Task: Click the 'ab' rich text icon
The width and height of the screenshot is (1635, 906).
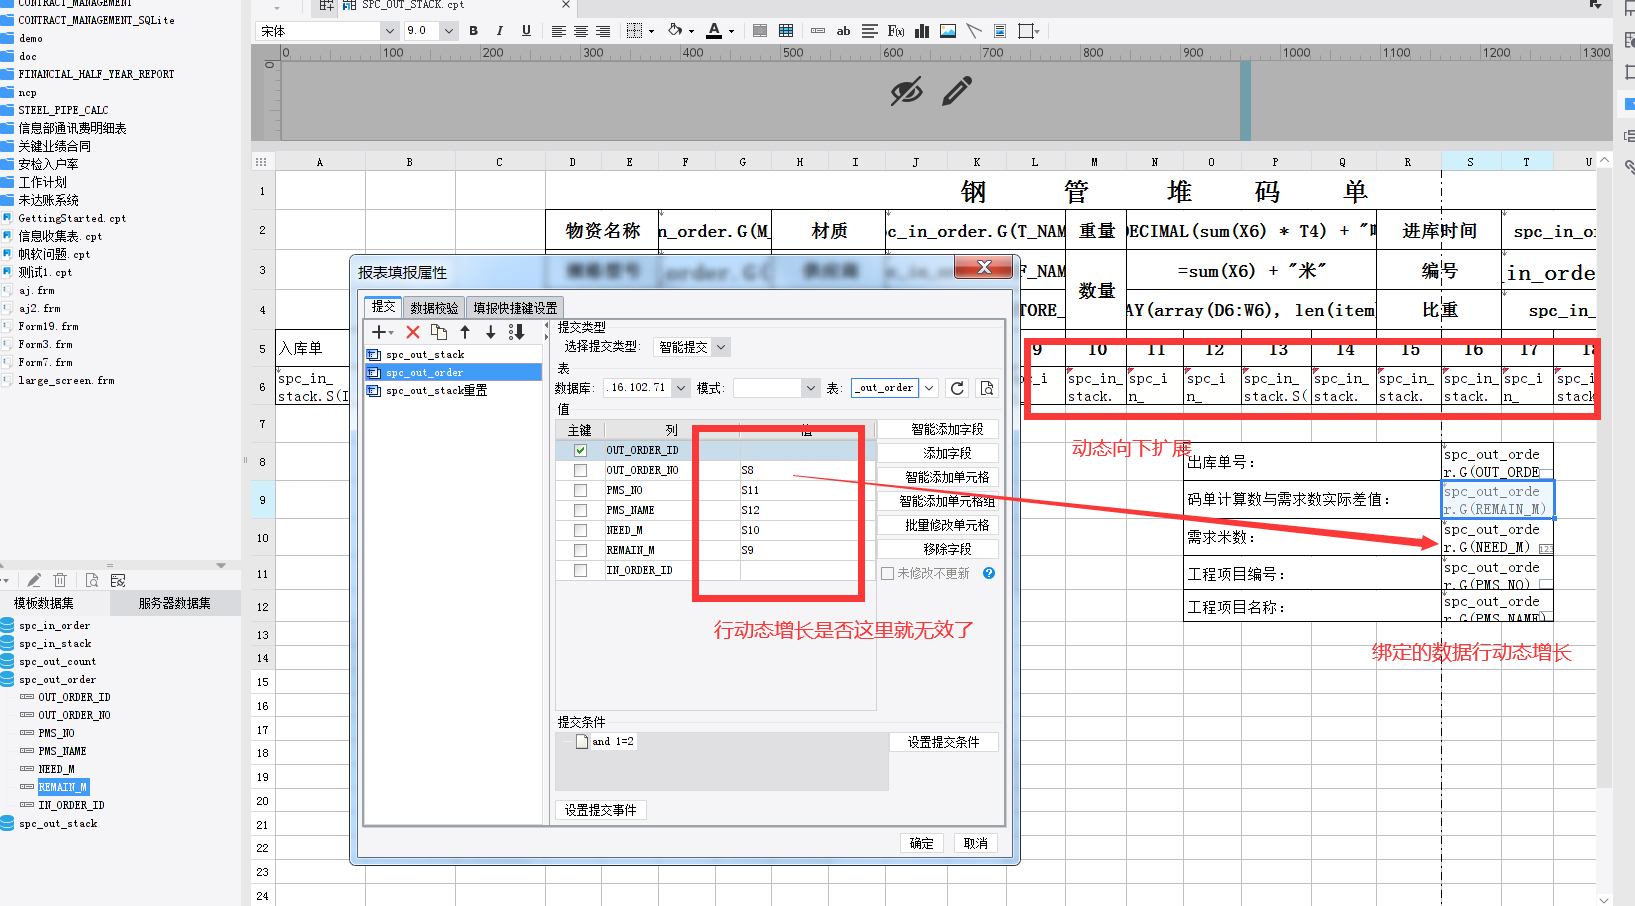Action: tap(843, 31)
